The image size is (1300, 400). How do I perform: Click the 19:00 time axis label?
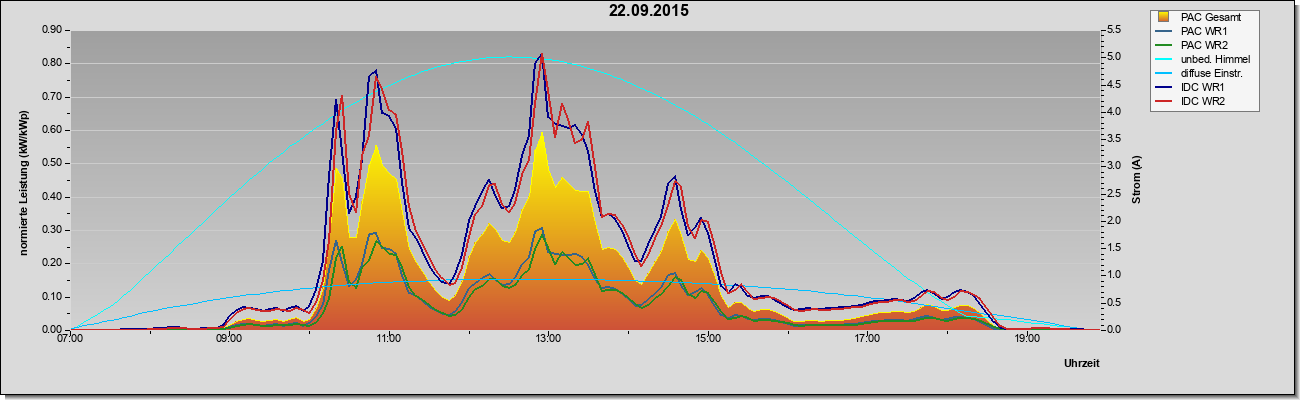[x=1027, y=339]
